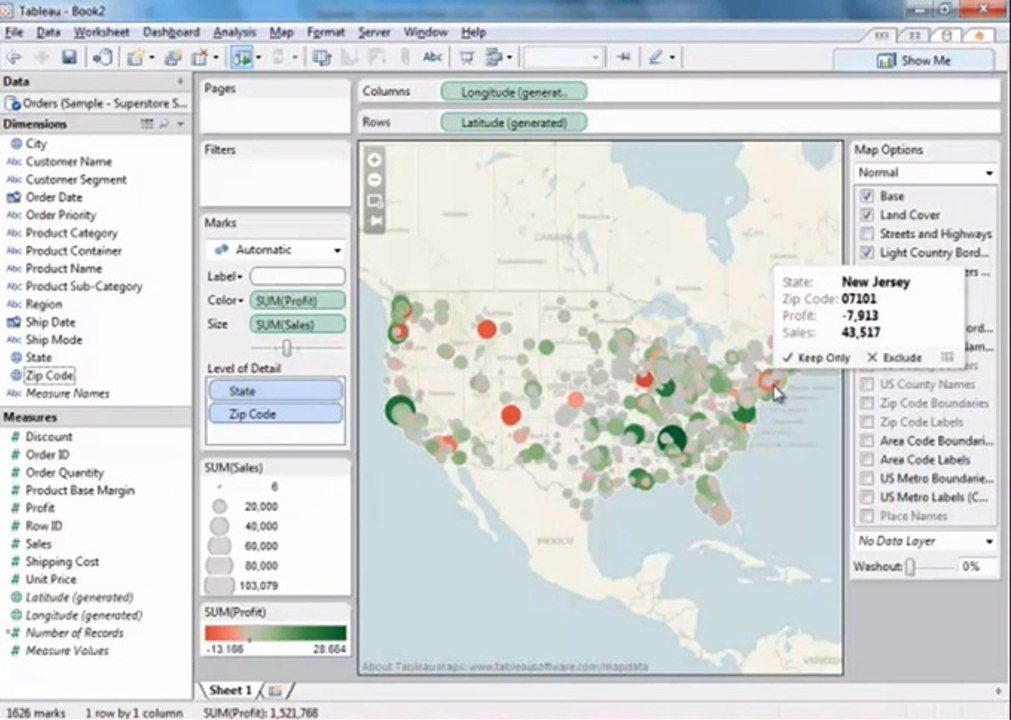
Task: Click the Highlight pencil toolbar icon
Action: click(656, 58)
